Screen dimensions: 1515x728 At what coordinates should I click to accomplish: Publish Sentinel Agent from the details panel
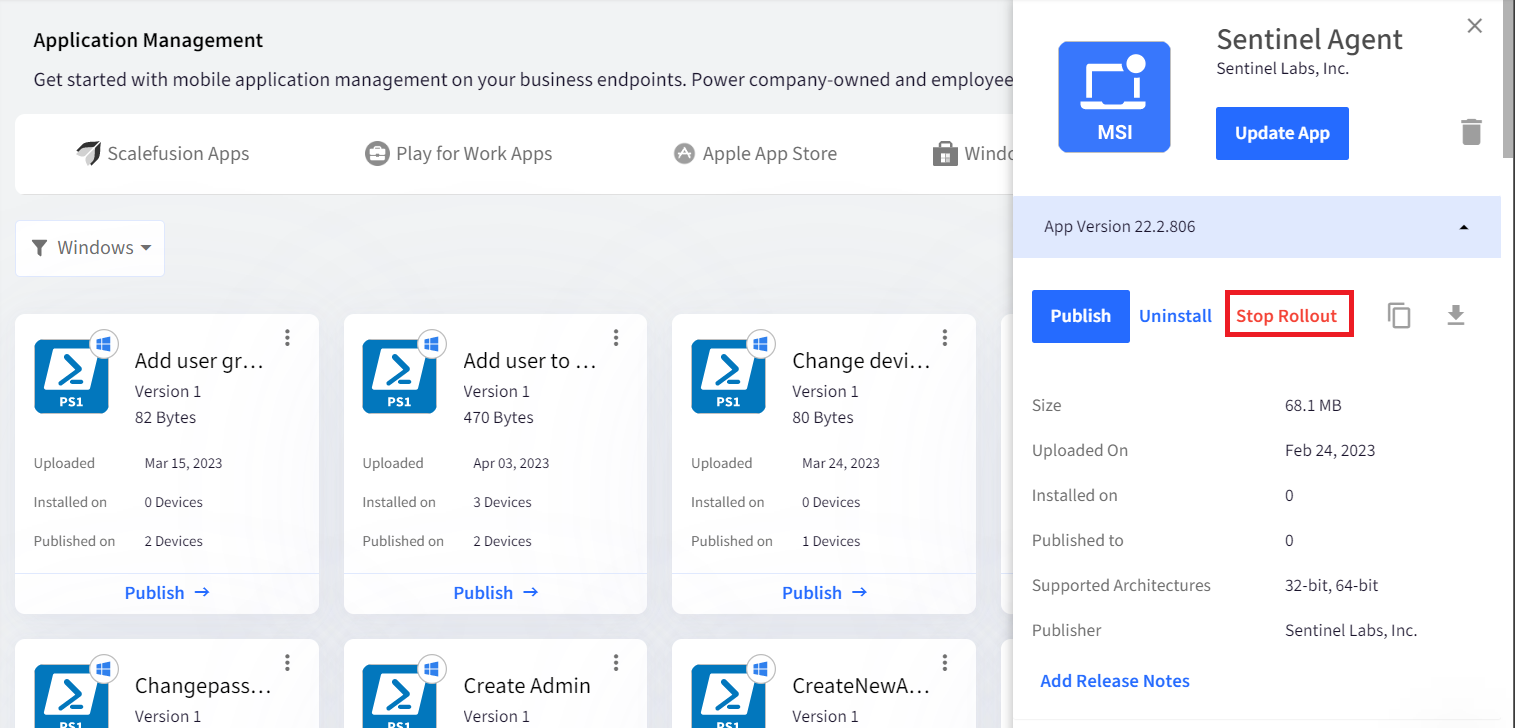point(1080,316)
